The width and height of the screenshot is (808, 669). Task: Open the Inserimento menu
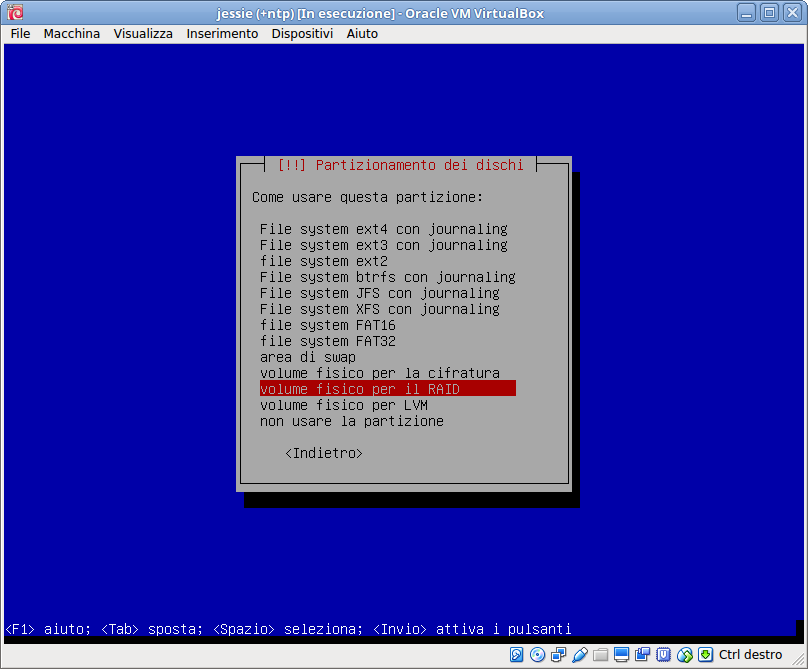pos(222,34)
